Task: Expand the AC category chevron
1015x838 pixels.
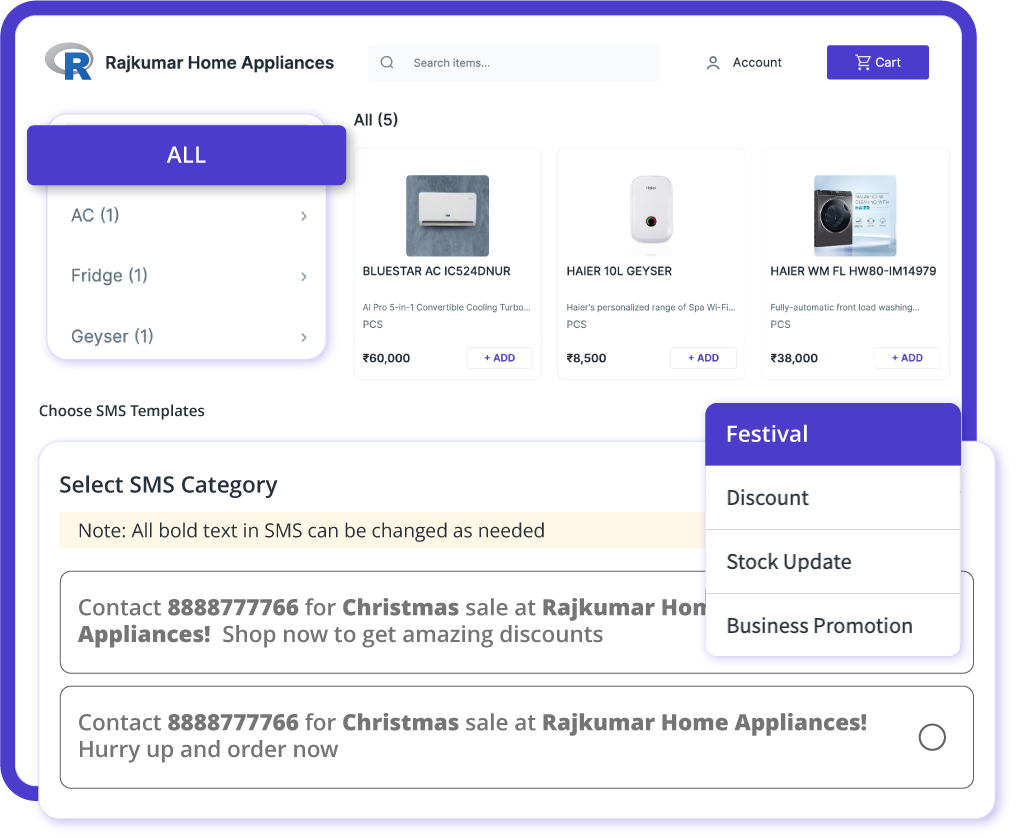Action: [304, 216]
